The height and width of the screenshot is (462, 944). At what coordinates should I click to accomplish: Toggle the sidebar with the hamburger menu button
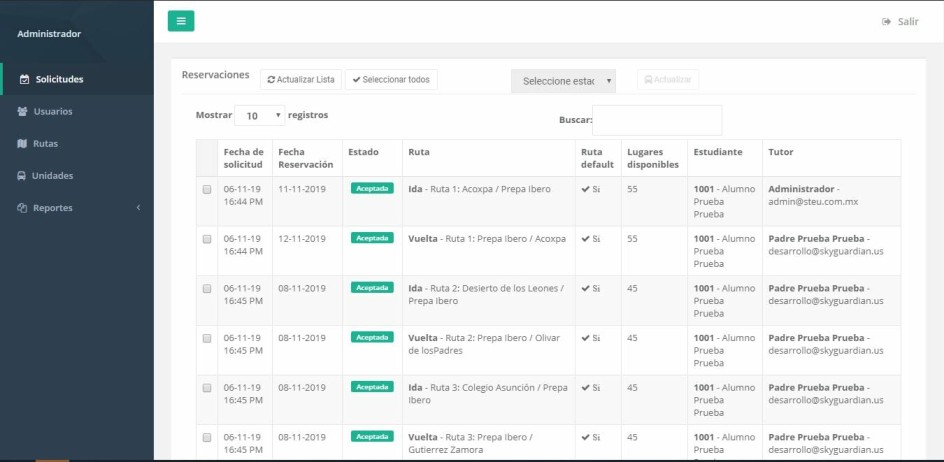pos(181,21)
